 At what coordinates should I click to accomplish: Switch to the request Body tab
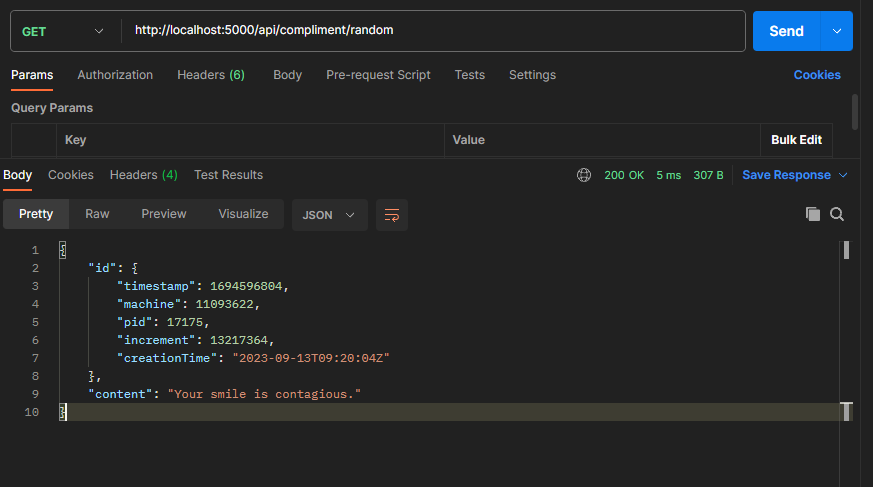tap(287, 75)
